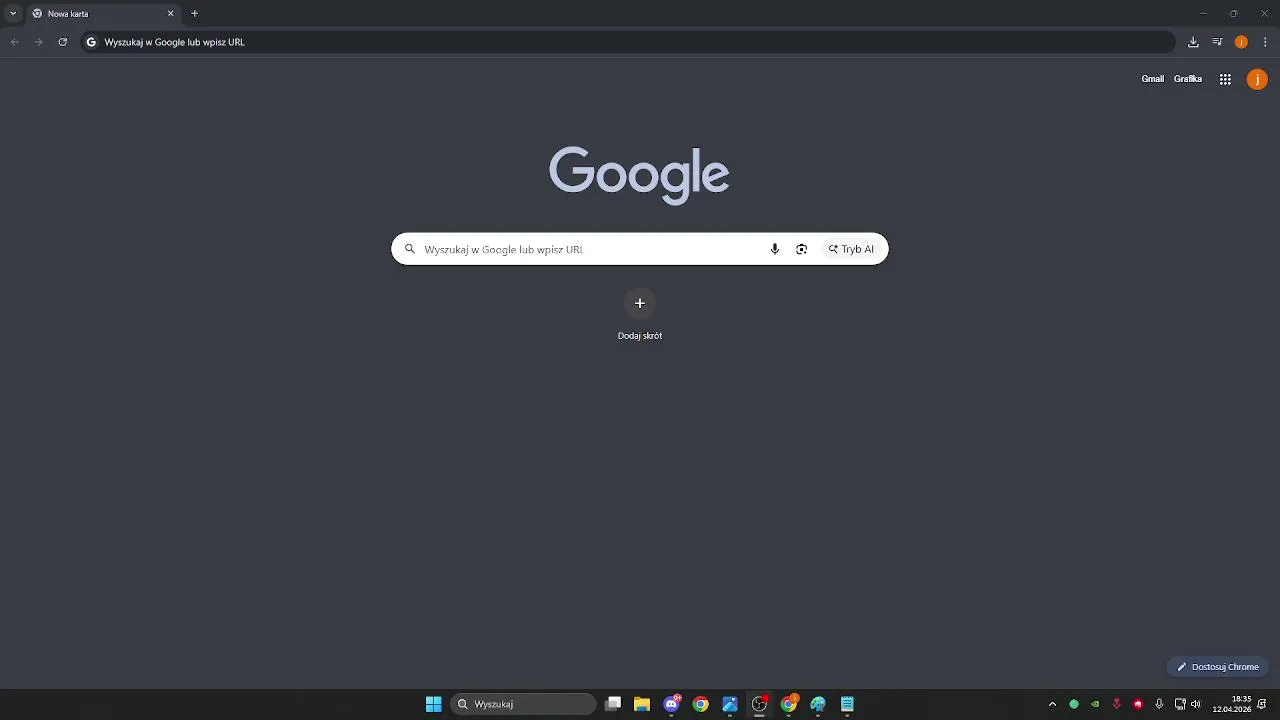Reload the current page

click(63, 42)
